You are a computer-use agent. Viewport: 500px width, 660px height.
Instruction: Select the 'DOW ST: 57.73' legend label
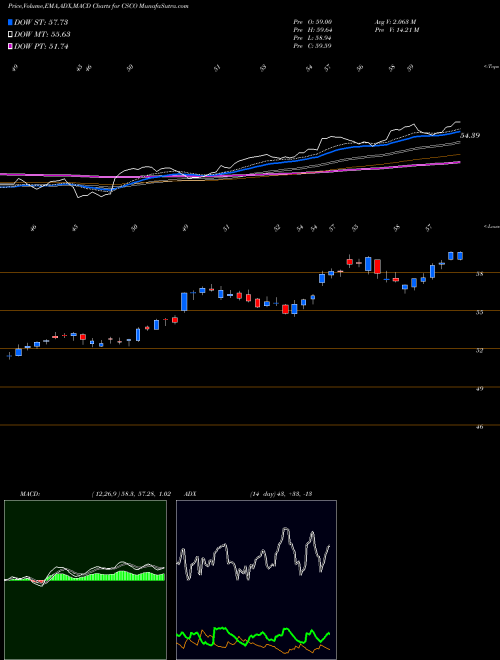pos(41,22)
